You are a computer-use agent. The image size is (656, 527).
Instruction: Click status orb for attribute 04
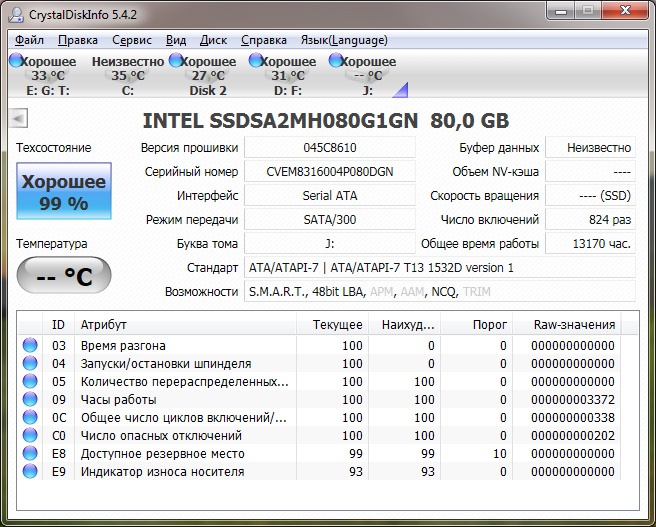pos(30,363)
